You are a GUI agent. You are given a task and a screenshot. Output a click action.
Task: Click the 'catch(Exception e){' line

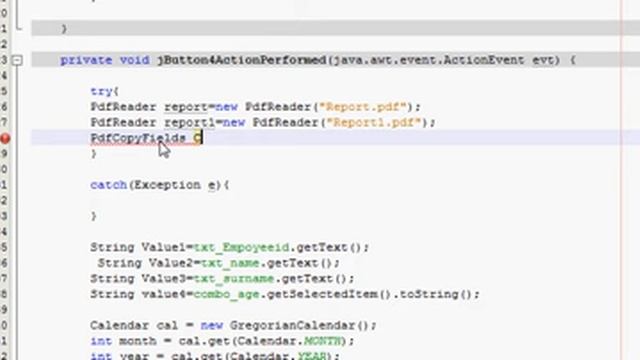tap(160, 185)
